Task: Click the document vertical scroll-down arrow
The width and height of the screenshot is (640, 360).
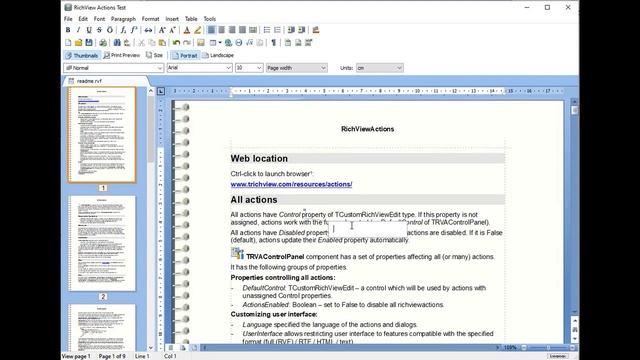Action: click(575, 312)
